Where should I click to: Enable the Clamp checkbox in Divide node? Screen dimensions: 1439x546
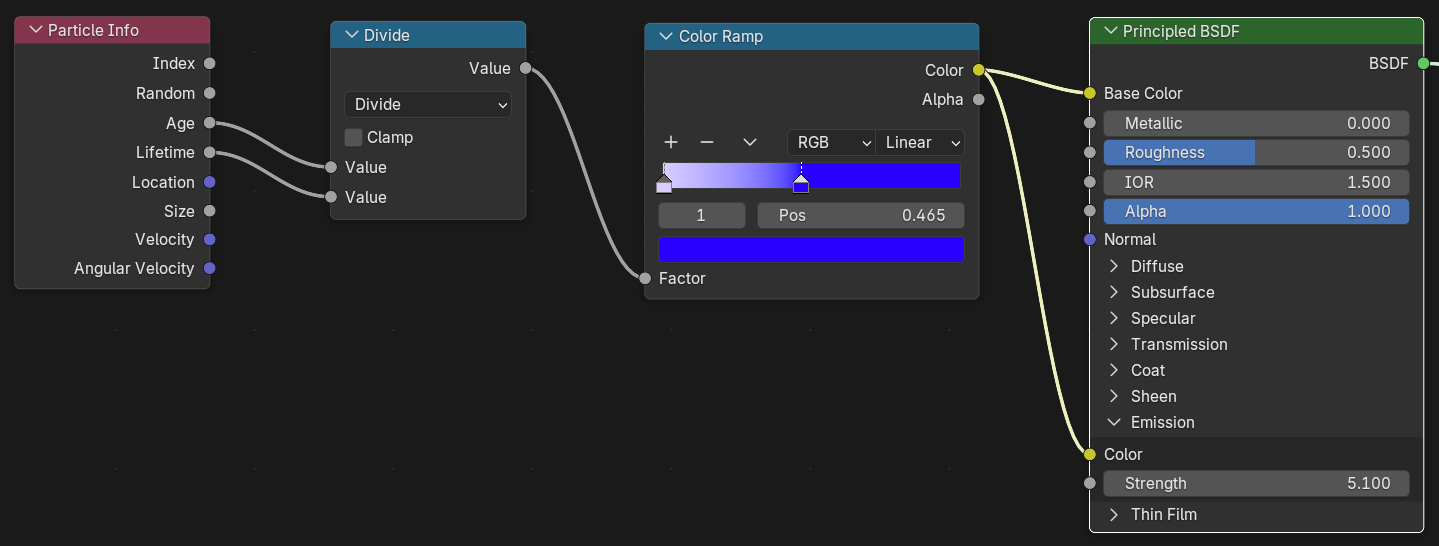354,137
